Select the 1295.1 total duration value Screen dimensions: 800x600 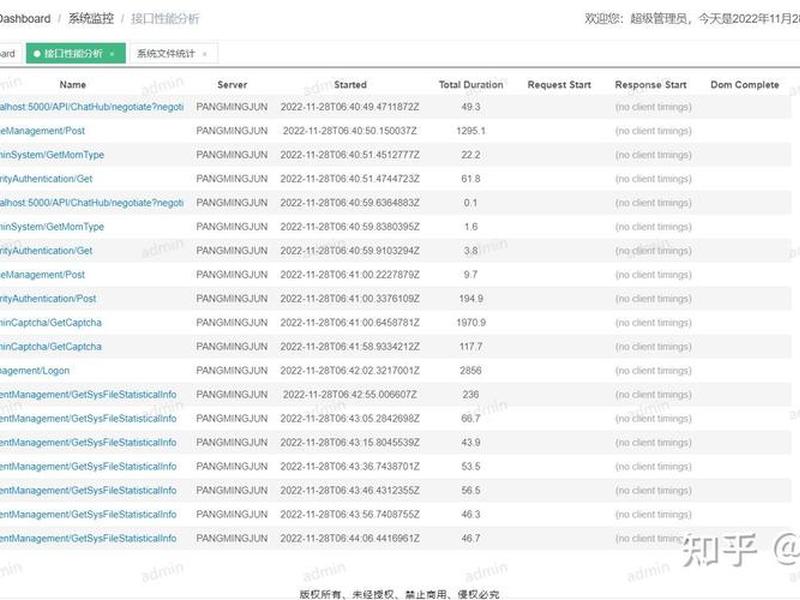click(471, 131)
